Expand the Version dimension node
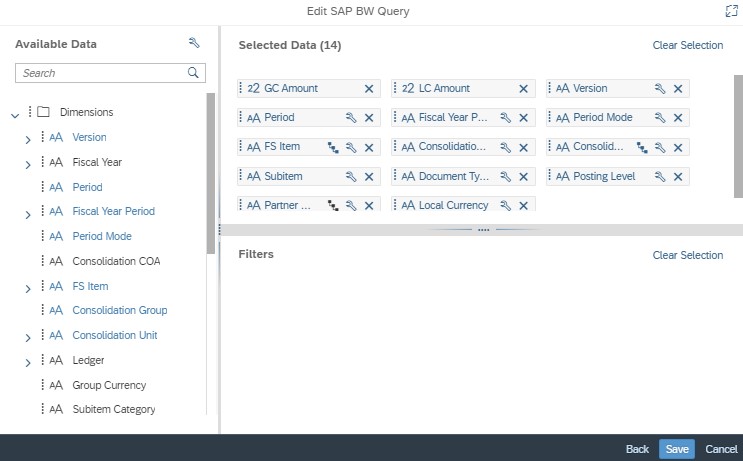Screen dimensions: 743x461 pyautogui.click(x=28, y=140)
